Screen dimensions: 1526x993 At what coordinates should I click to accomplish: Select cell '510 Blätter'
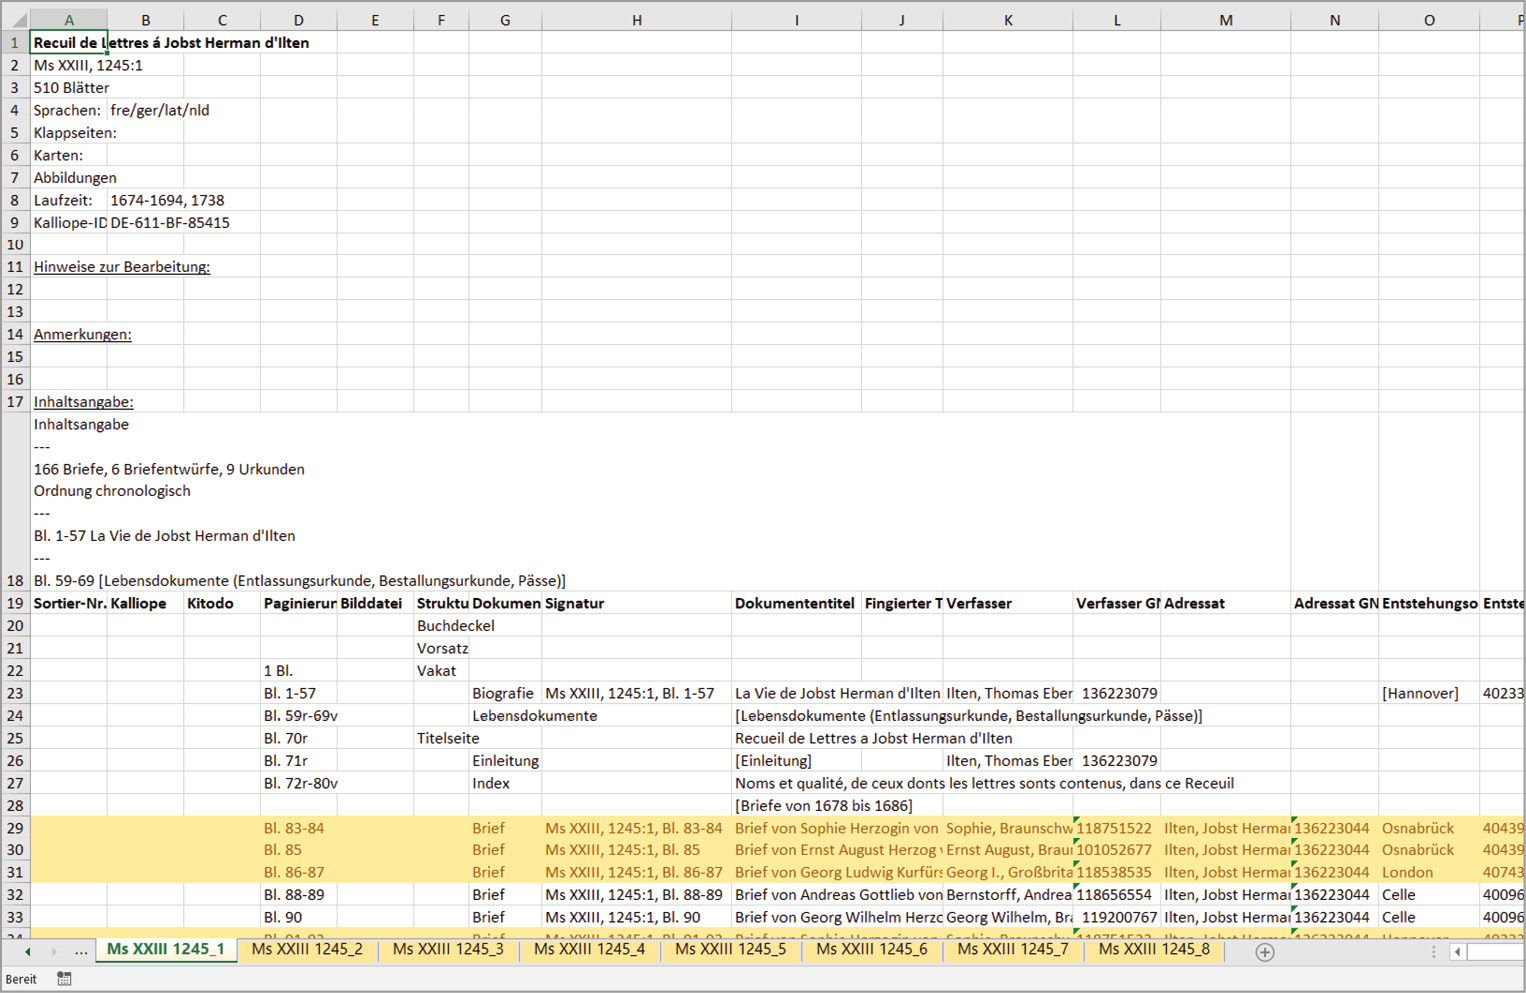pyautogui.click(x=69, y=87)
